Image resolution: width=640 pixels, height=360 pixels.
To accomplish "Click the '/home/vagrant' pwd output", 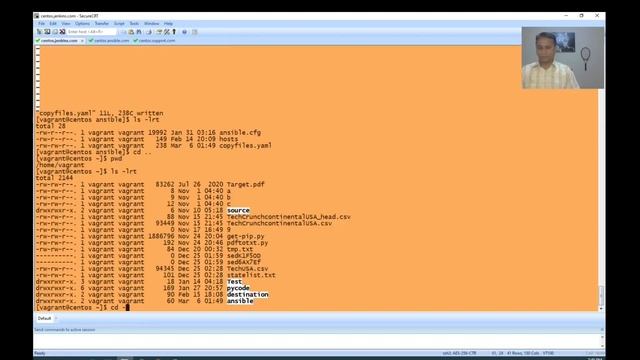I will [60, 165].
